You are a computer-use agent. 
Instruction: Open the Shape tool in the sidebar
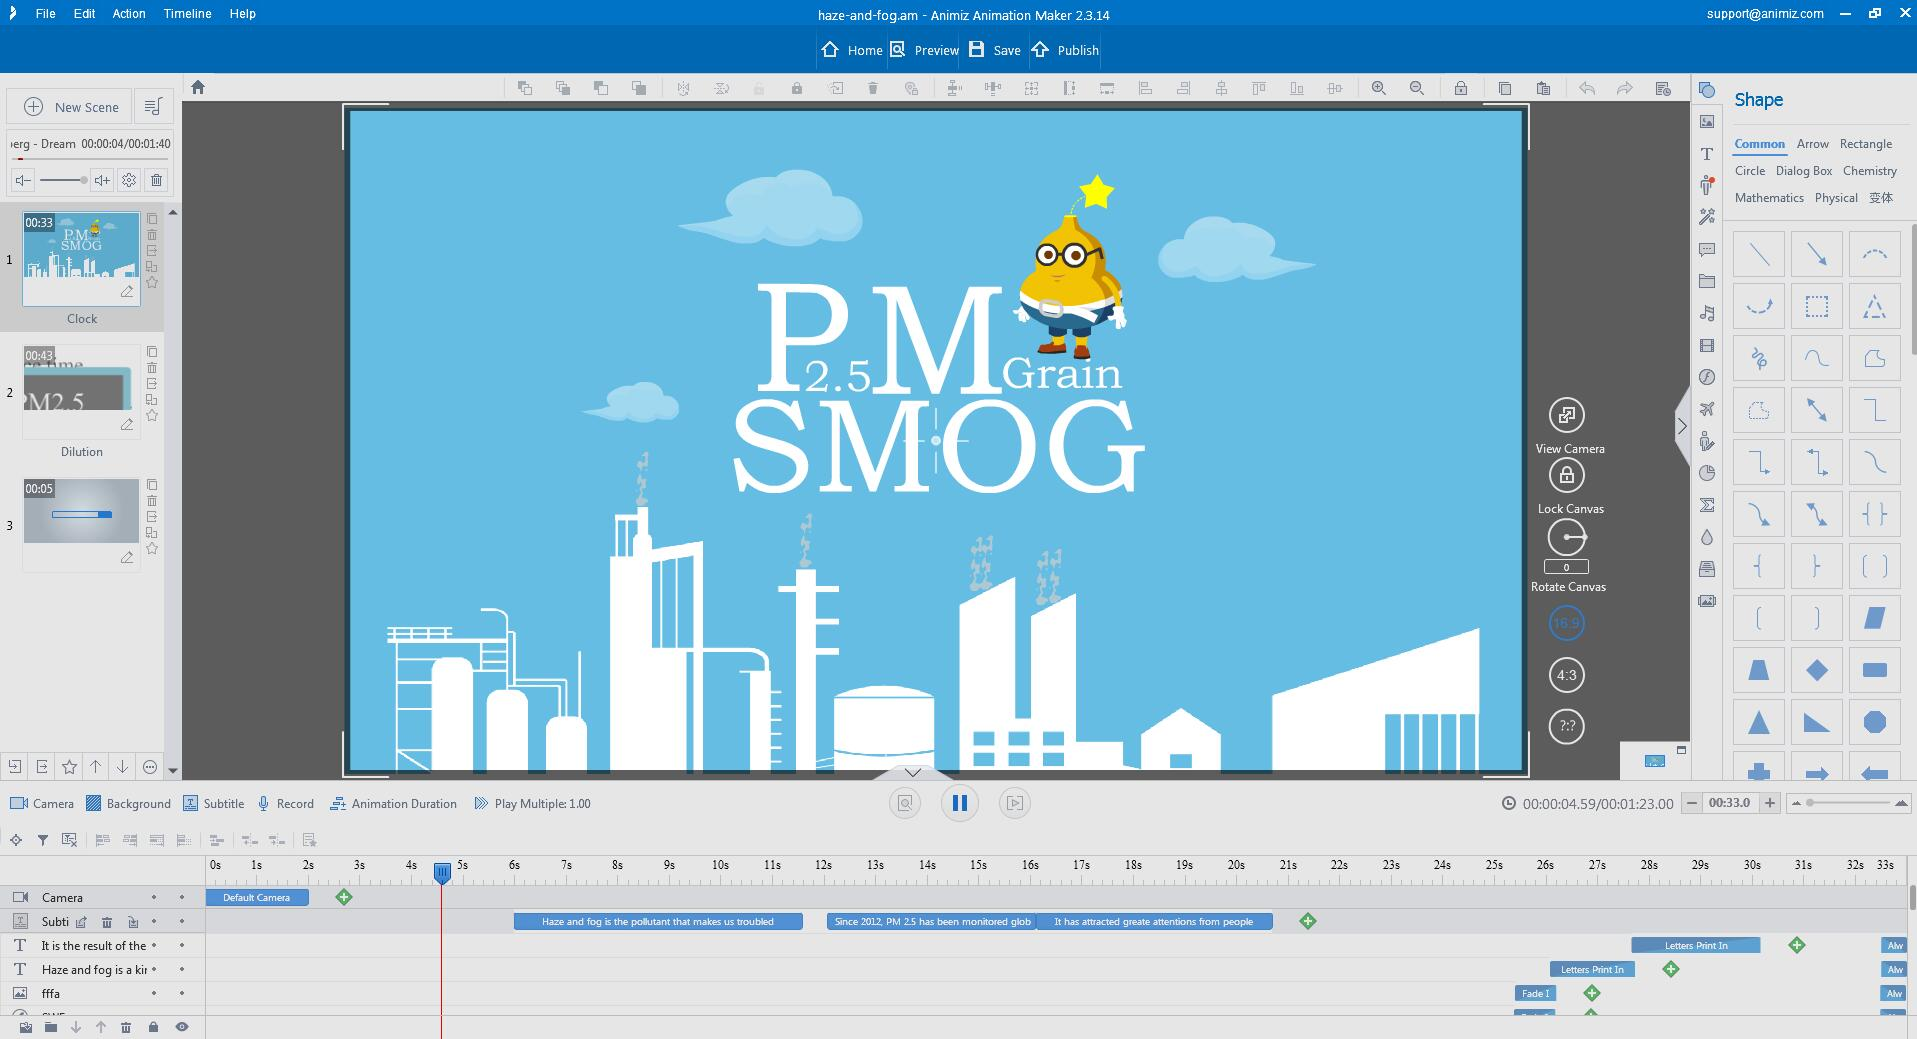pyautogui.click(x=1707, y=90)
